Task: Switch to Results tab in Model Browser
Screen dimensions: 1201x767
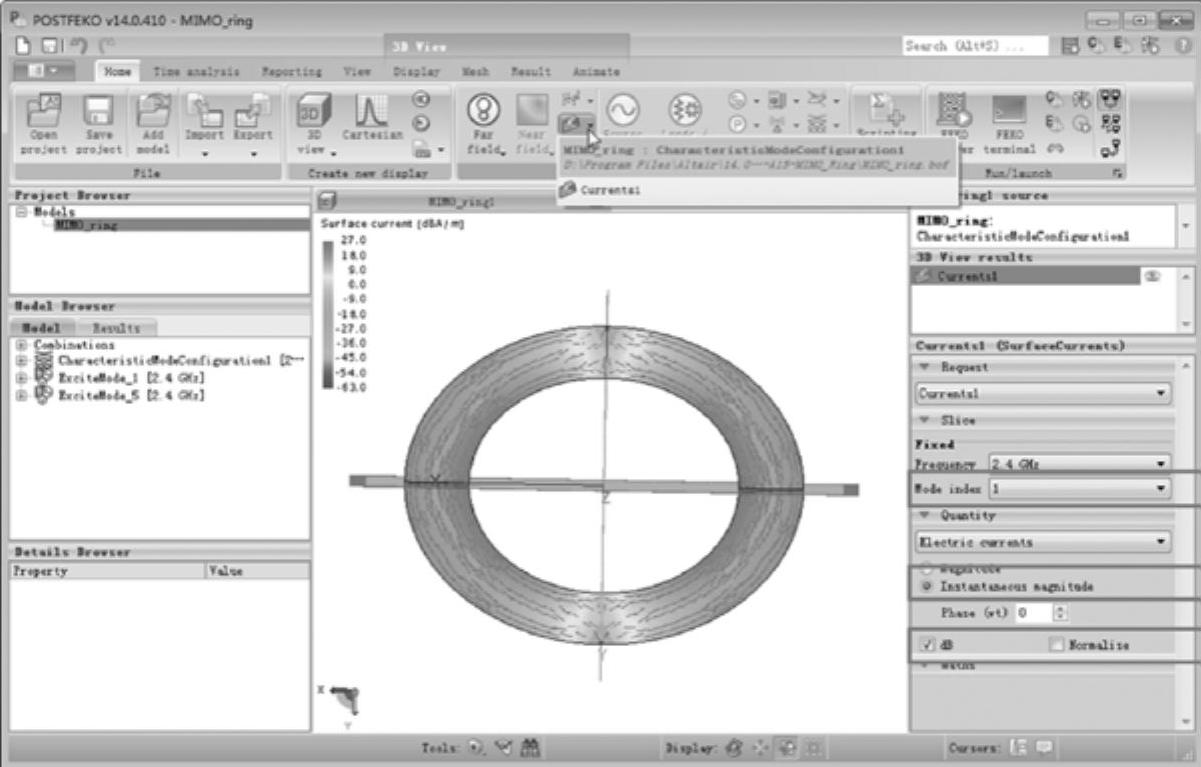Action: click(117, 327)
